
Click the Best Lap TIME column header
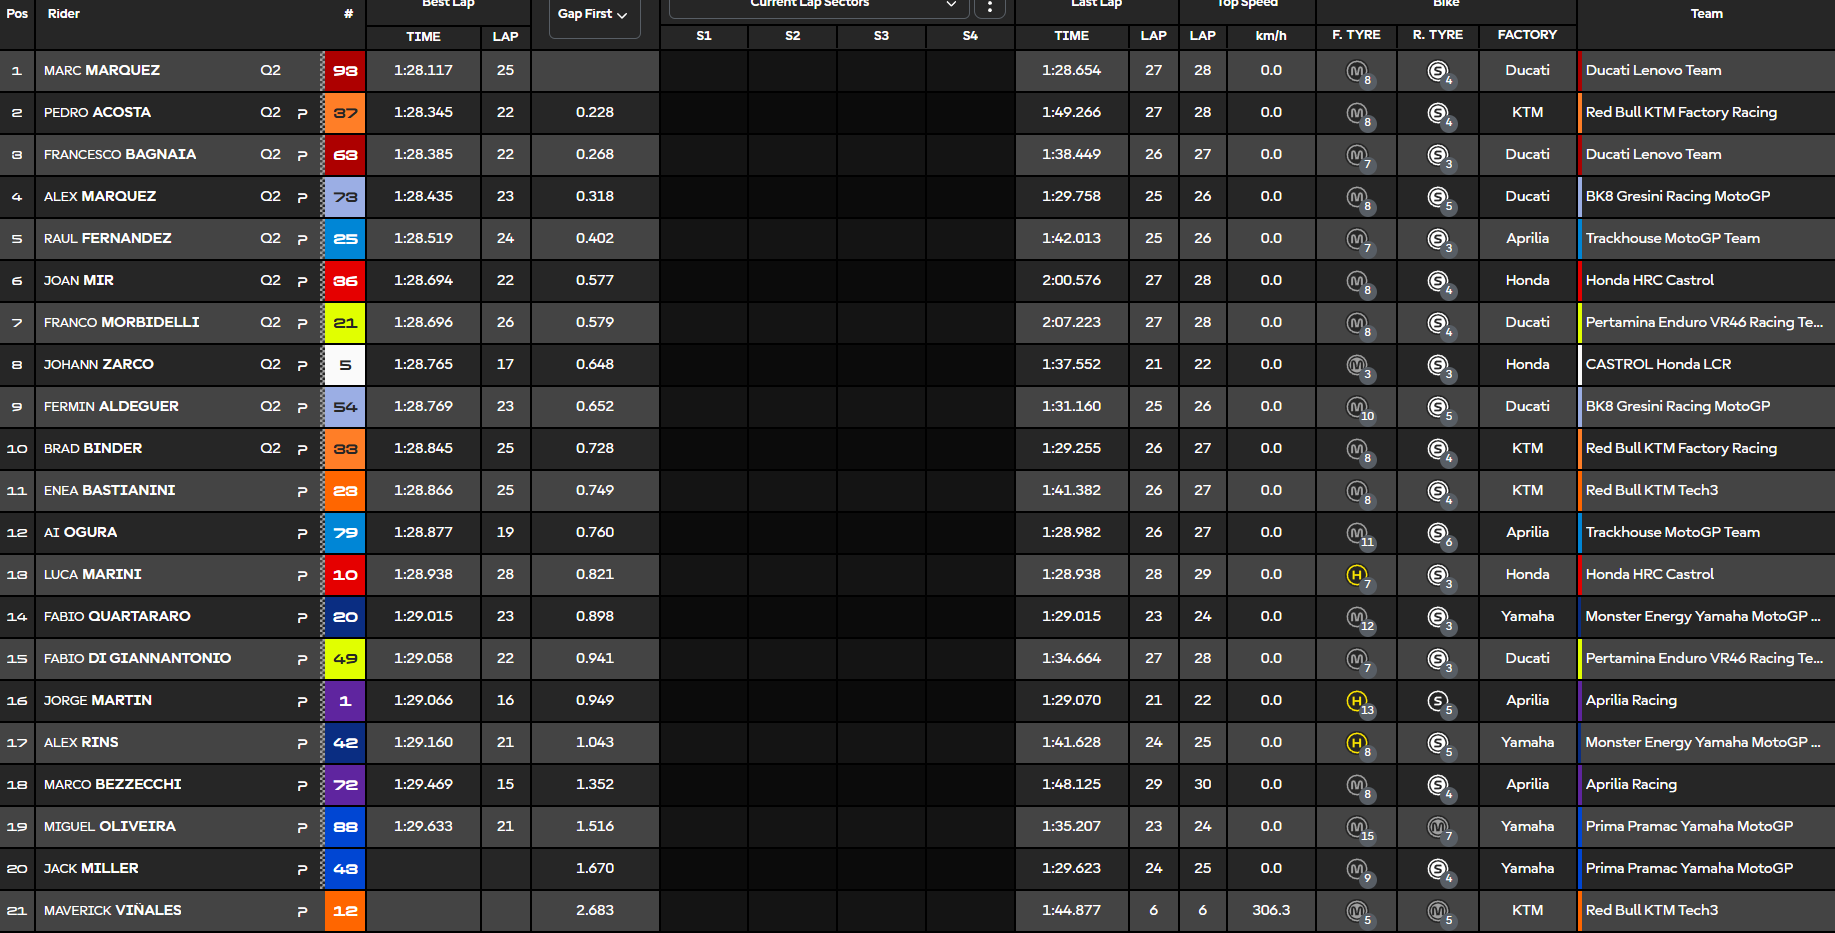pos(423,36)
